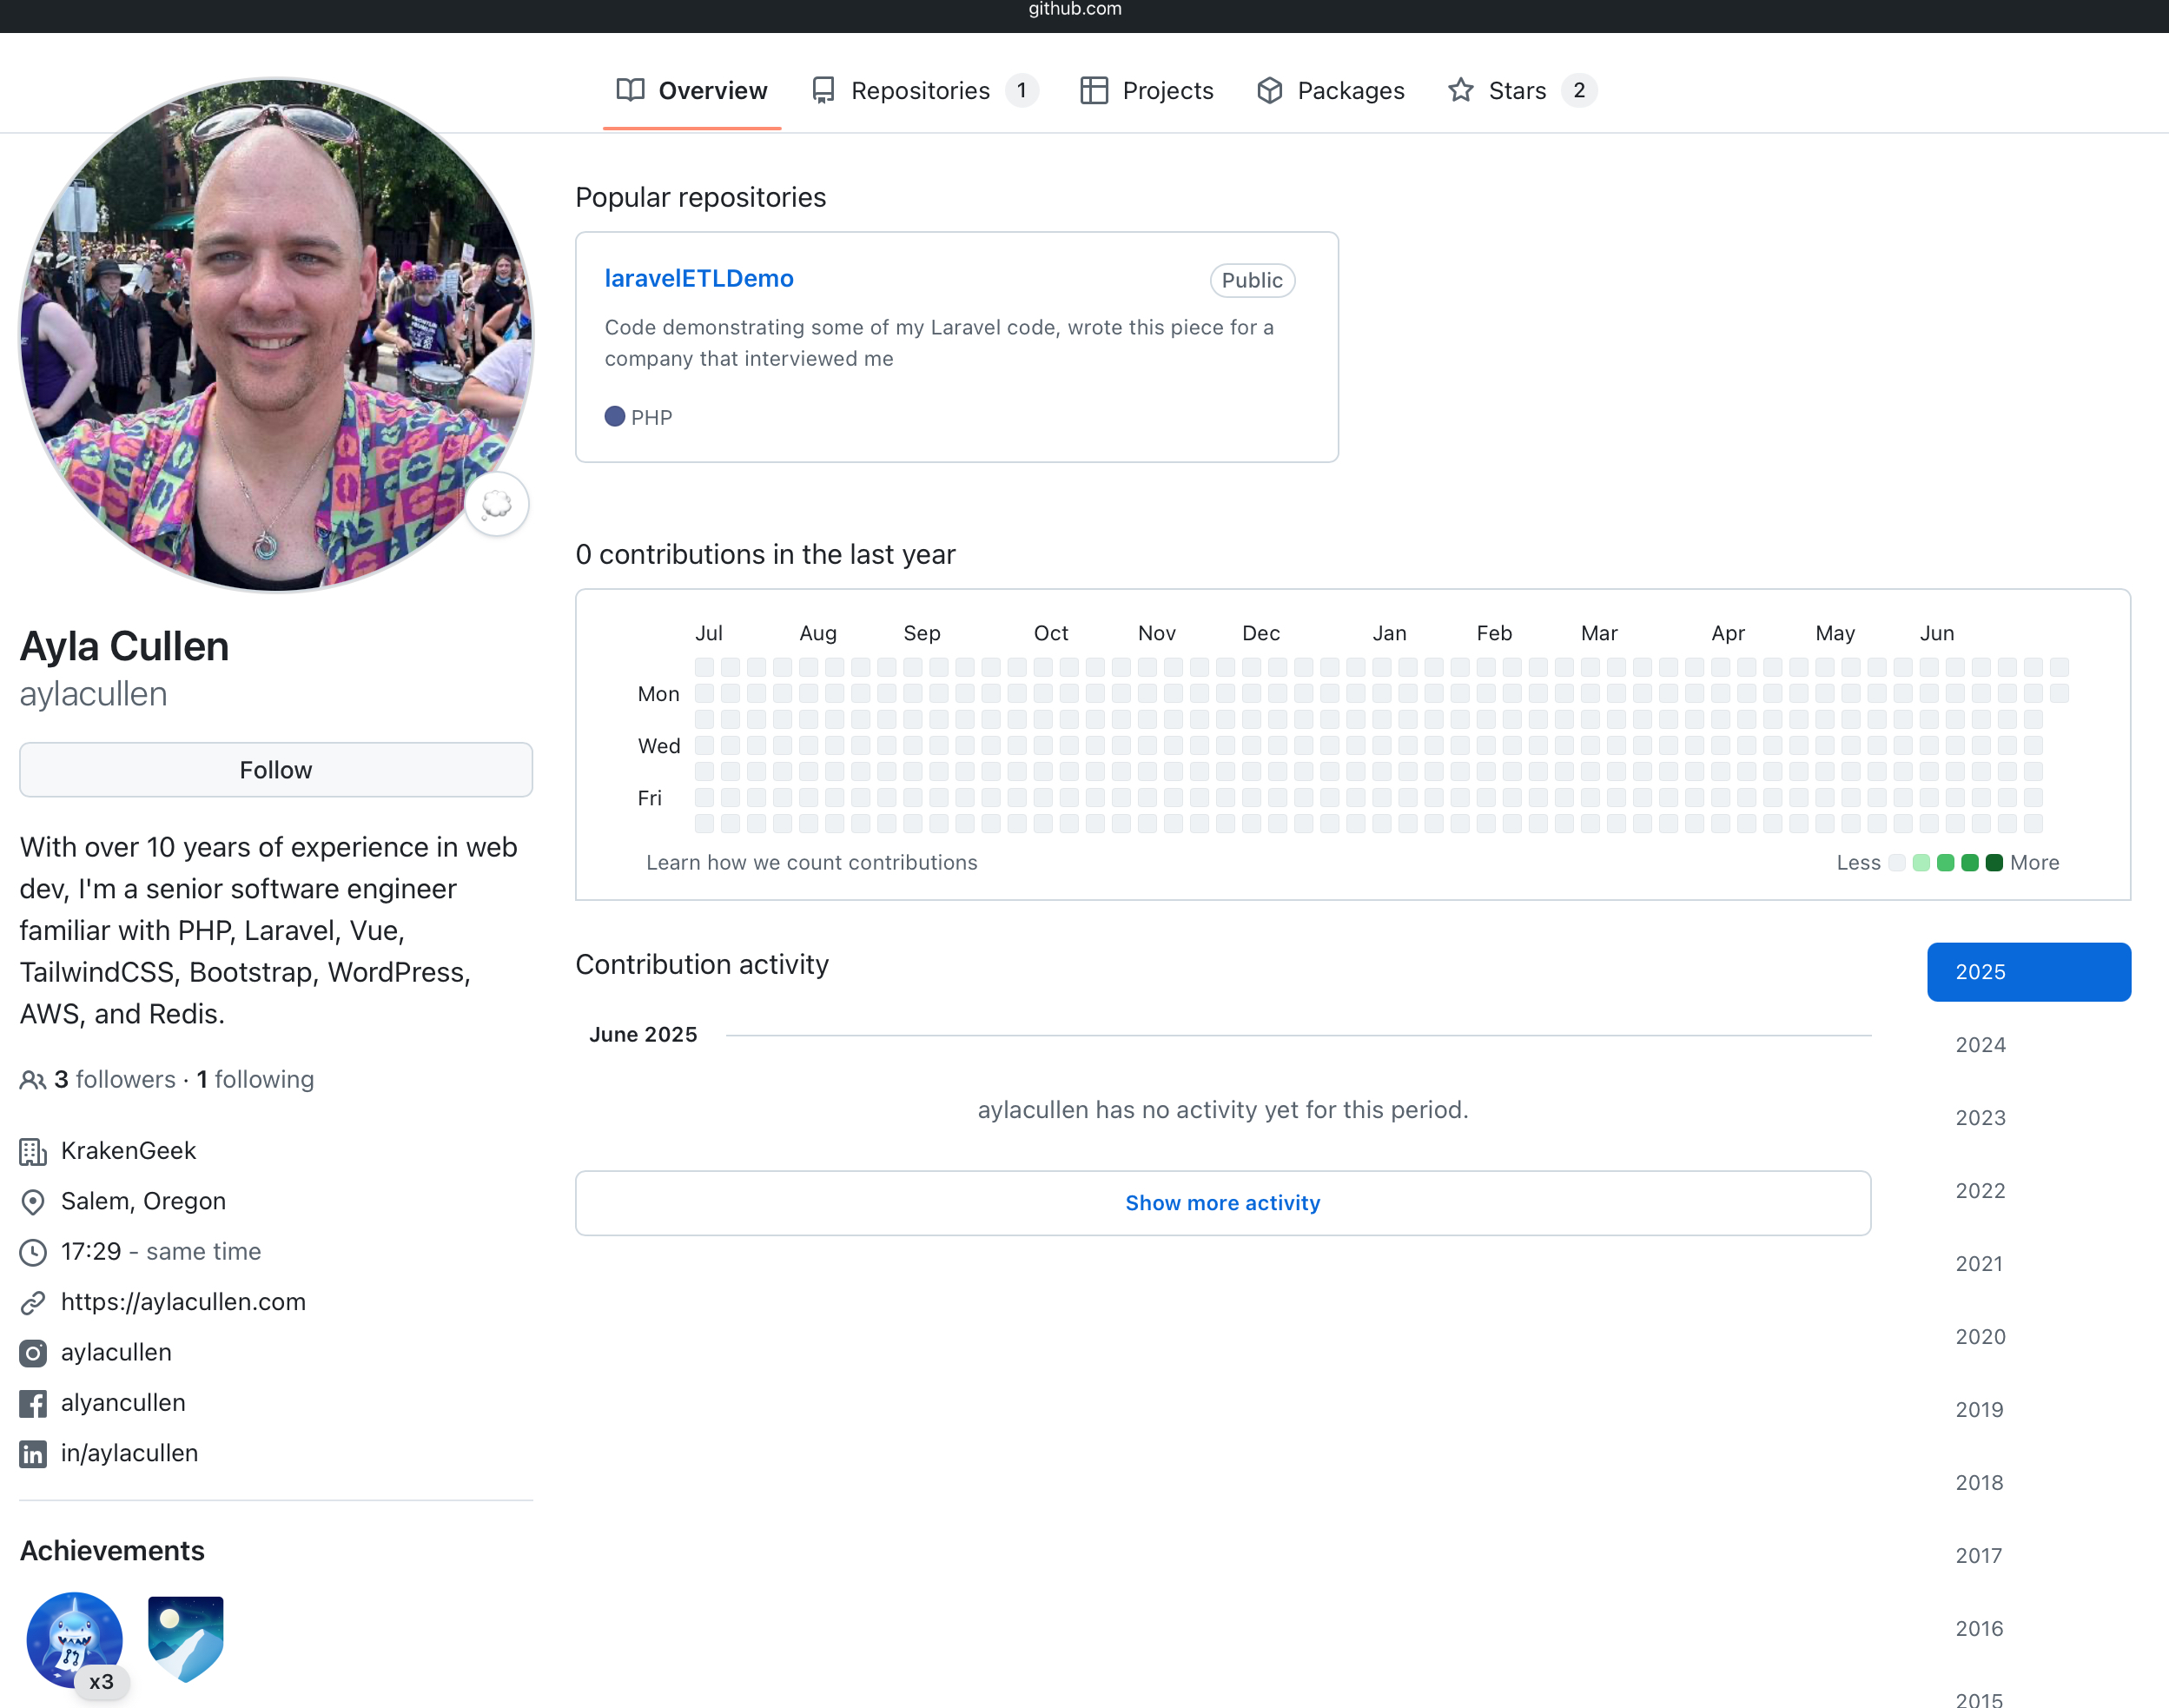The width and height of the screenshot is (2169, 1708).
Task: Click the Instagram icon
Action: point(33,1353)
